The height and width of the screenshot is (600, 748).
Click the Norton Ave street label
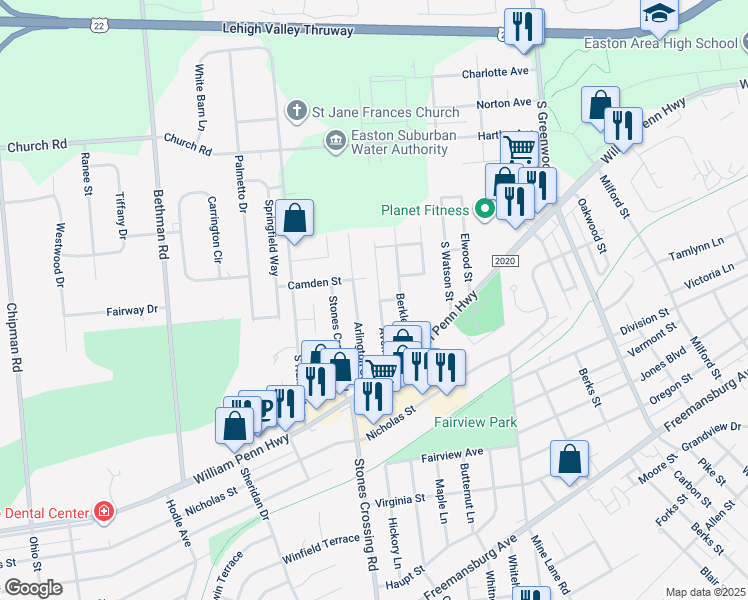[x=504, y=103]
